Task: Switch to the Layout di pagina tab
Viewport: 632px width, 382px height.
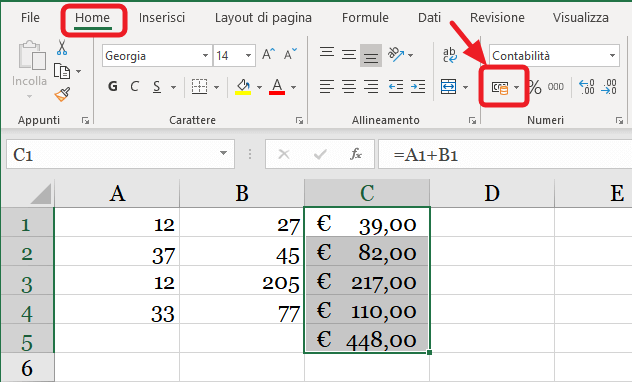Action: pos(263,18)
